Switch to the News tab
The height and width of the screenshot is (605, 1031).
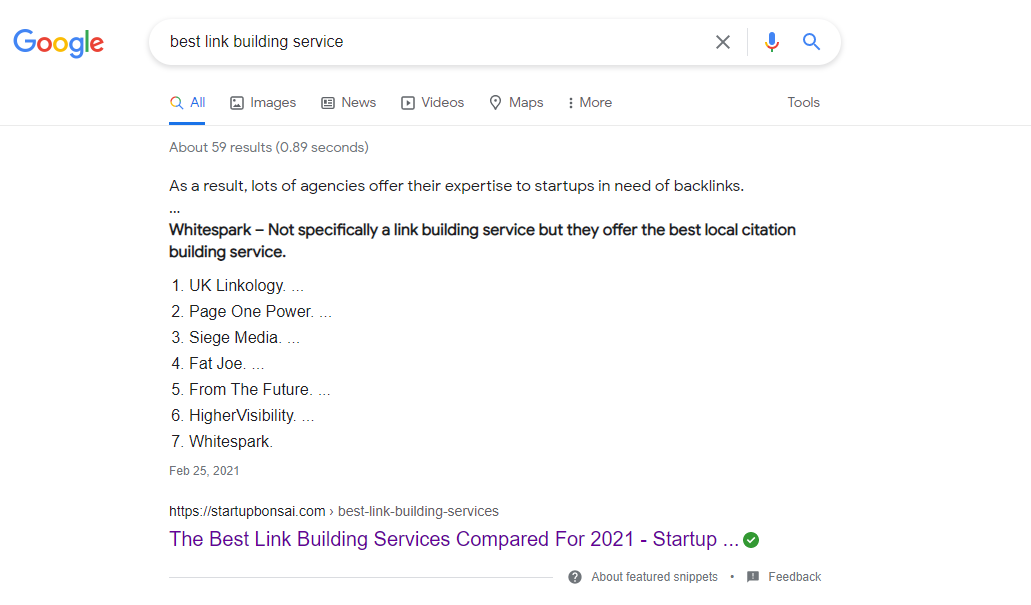tap(348, 102)
